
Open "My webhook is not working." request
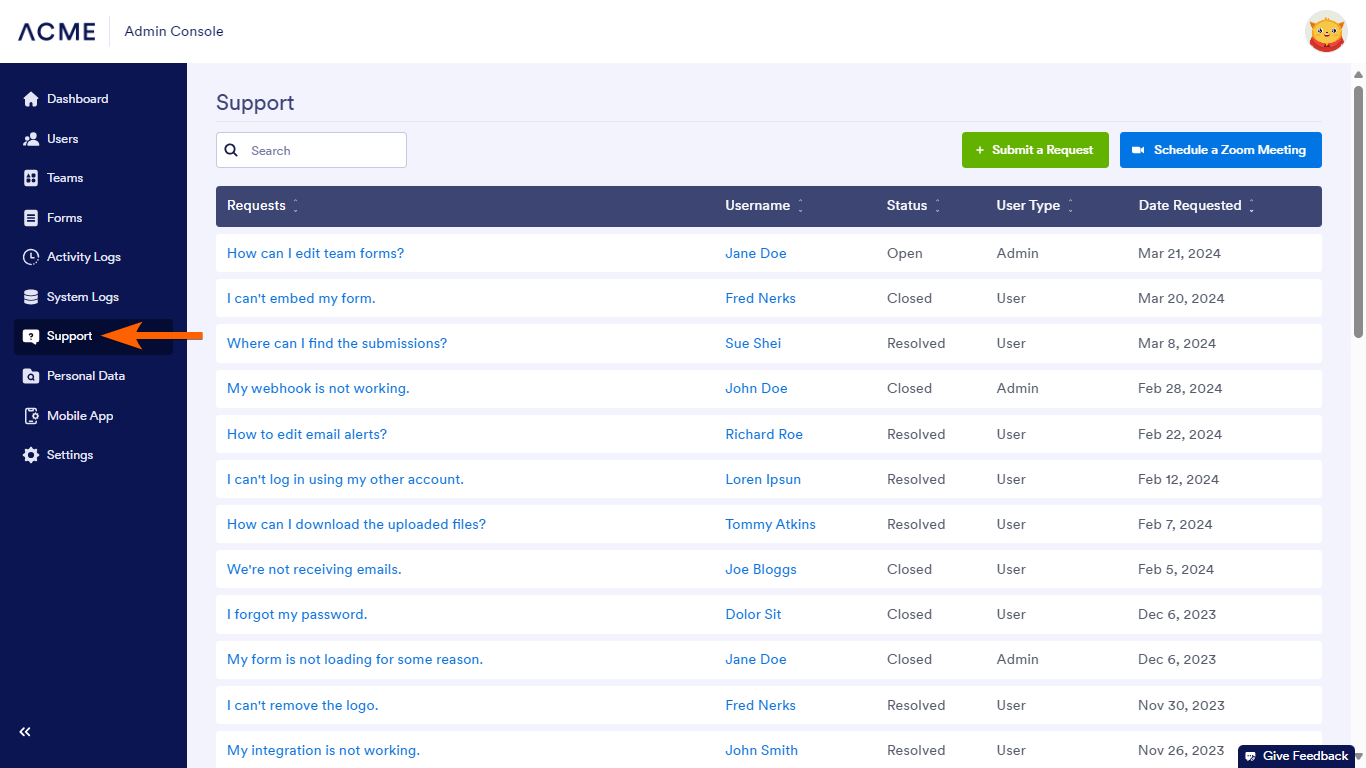coord(318,388)
